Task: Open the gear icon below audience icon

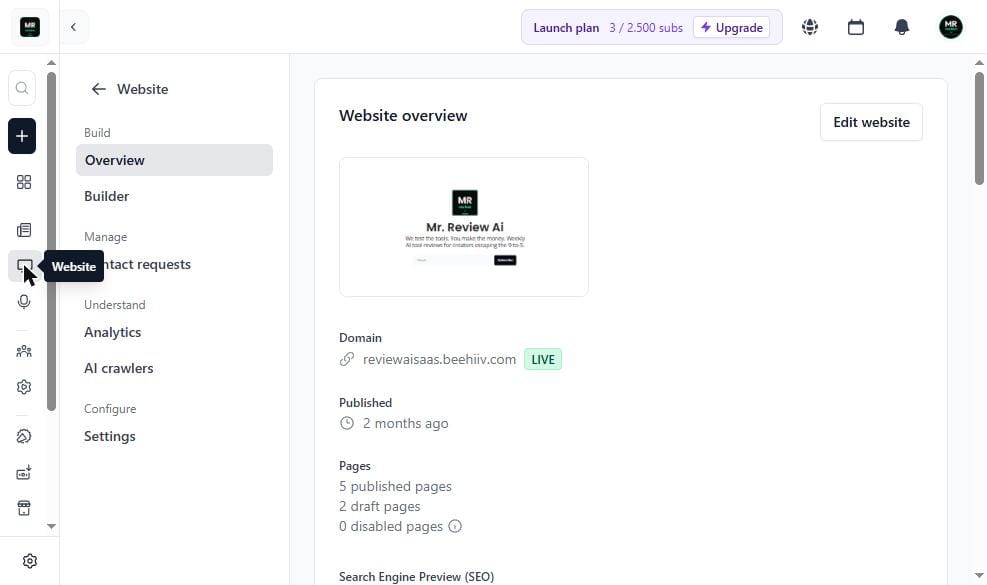Action: 24,387
